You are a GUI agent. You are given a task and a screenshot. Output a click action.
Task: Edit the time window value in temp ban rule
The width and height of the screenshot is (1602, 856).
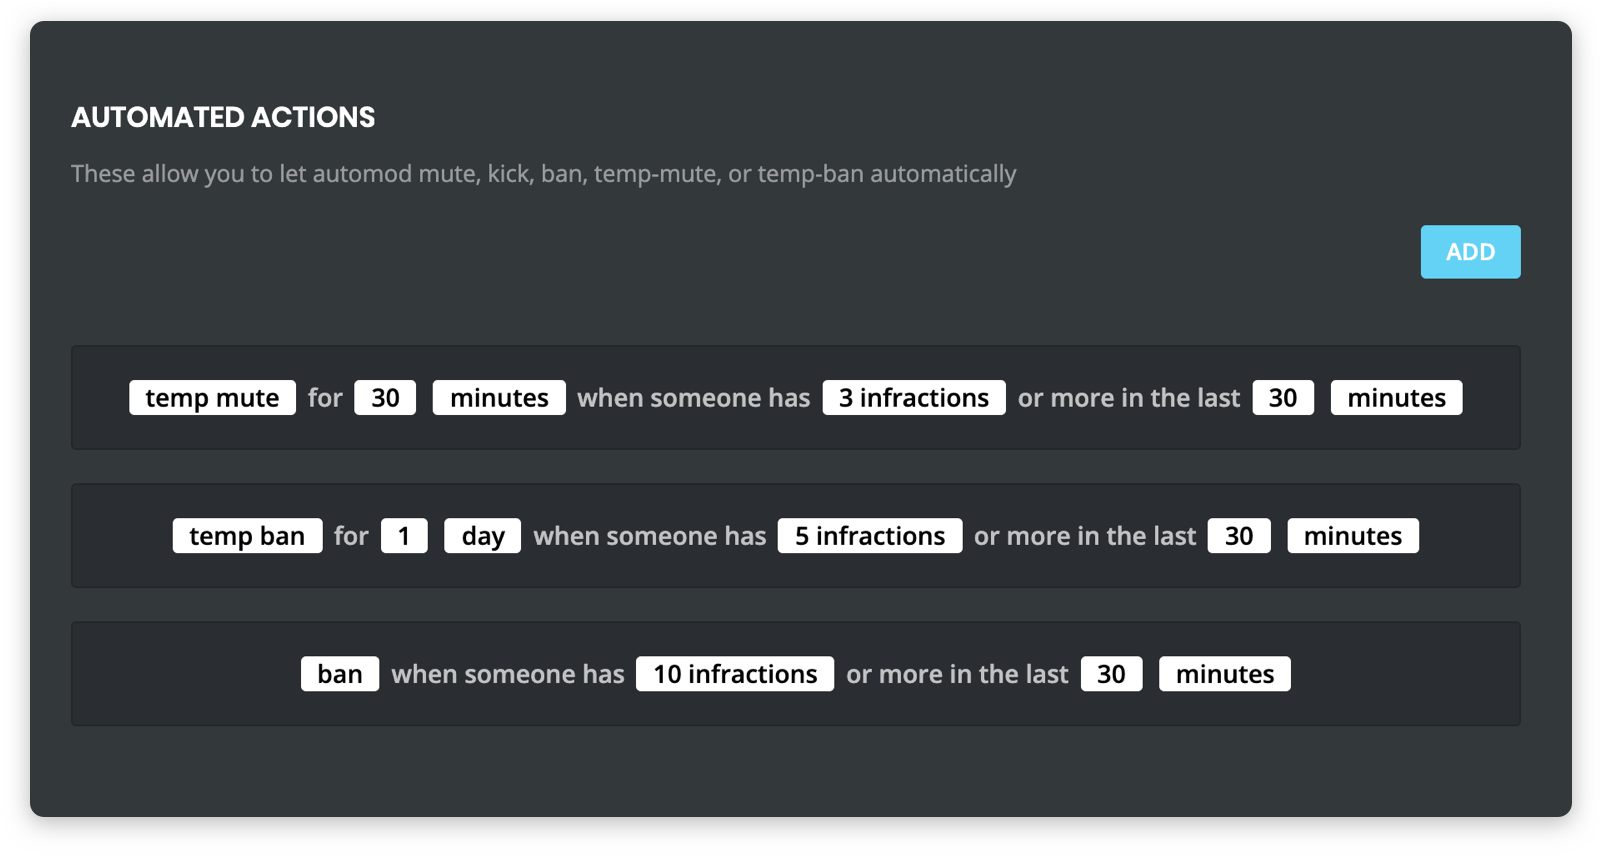point(1238,536)
